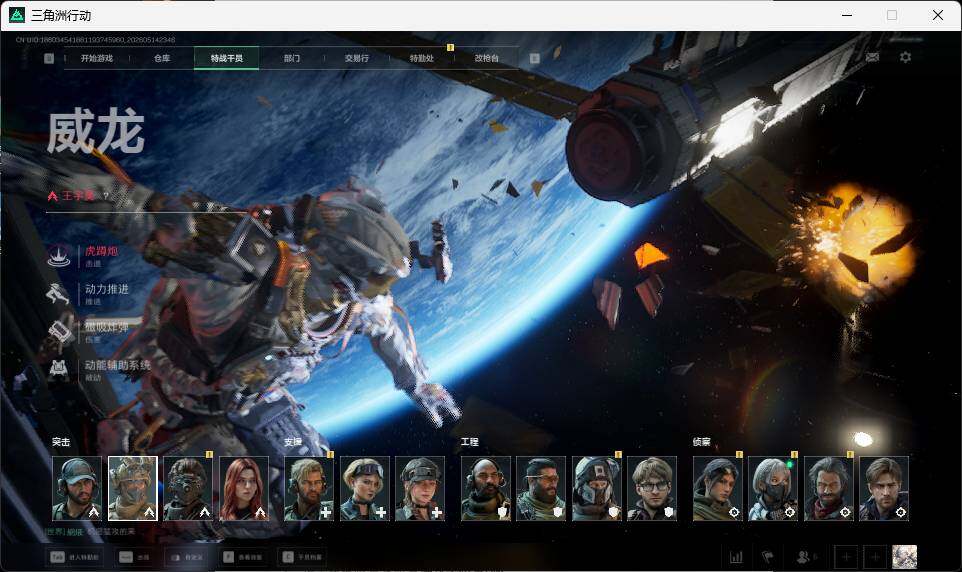The image size is (962, 572).
Task: Maximize the 三角洲行动 window
Action: [x=892, y=15]
